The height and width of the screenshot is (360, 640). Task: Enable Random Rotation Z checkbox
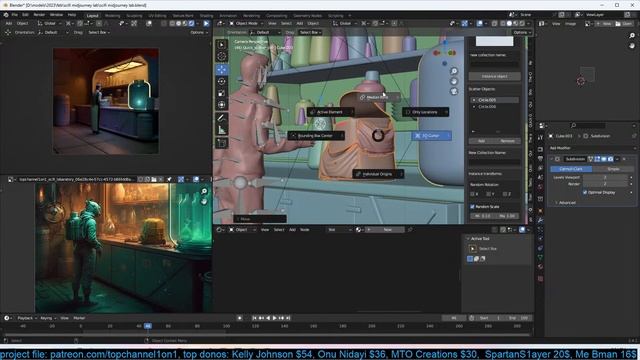point(505,194)
